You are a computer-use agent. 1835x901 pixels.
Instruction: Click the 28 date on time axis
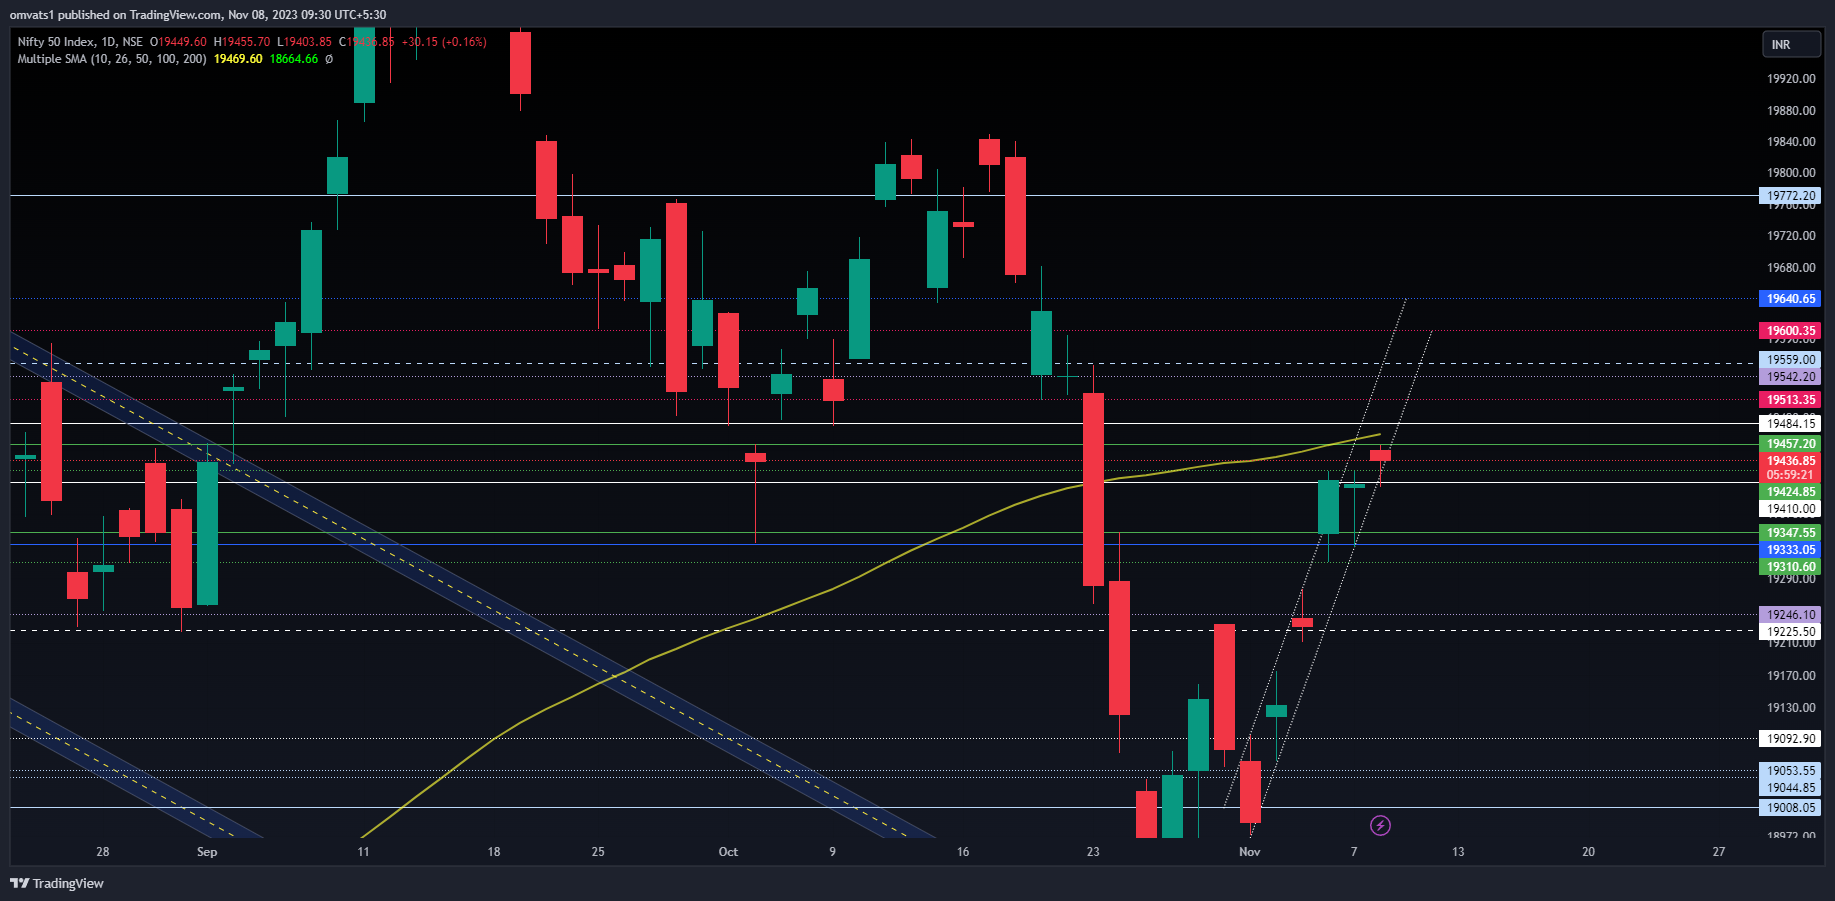(x=103, y=852)
